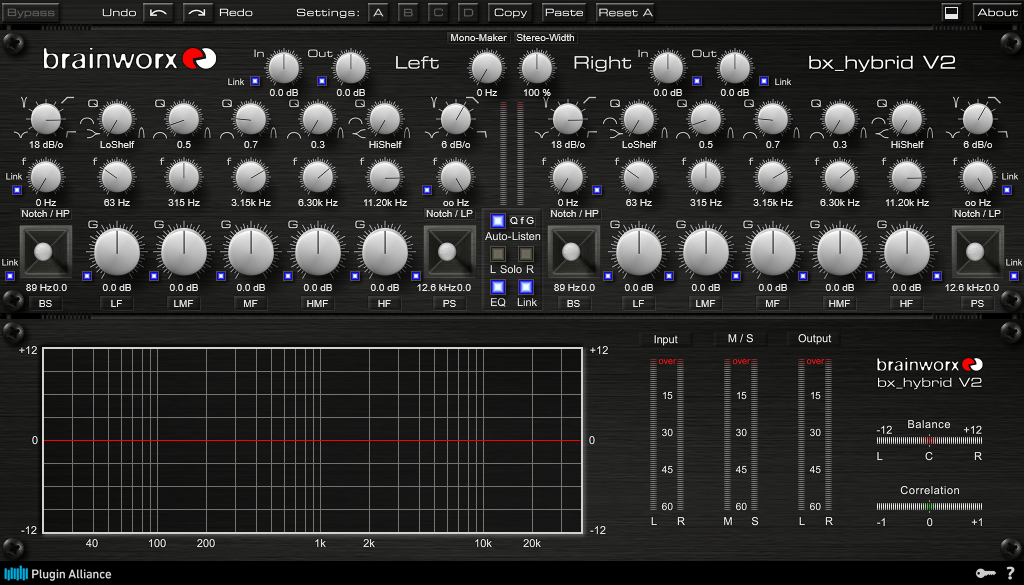Click the Left HF gain knob
This screenshot has width=1024, height=585.
[385, 251]
